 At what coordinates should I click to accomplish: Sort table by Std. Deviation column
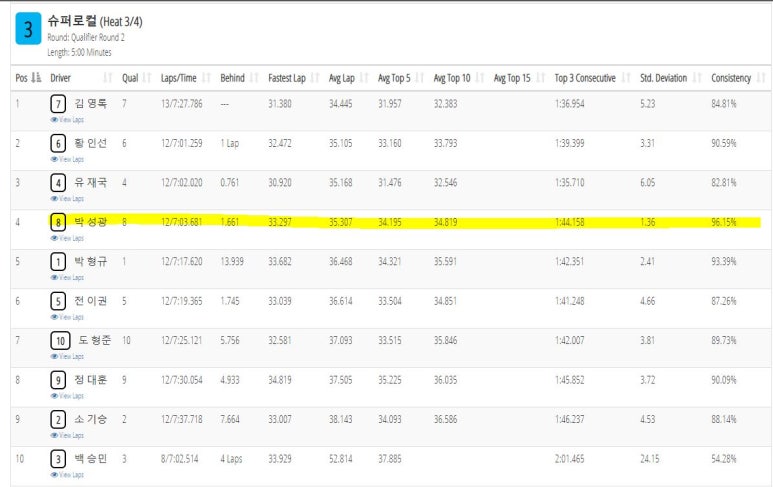(x=671, y=78)
